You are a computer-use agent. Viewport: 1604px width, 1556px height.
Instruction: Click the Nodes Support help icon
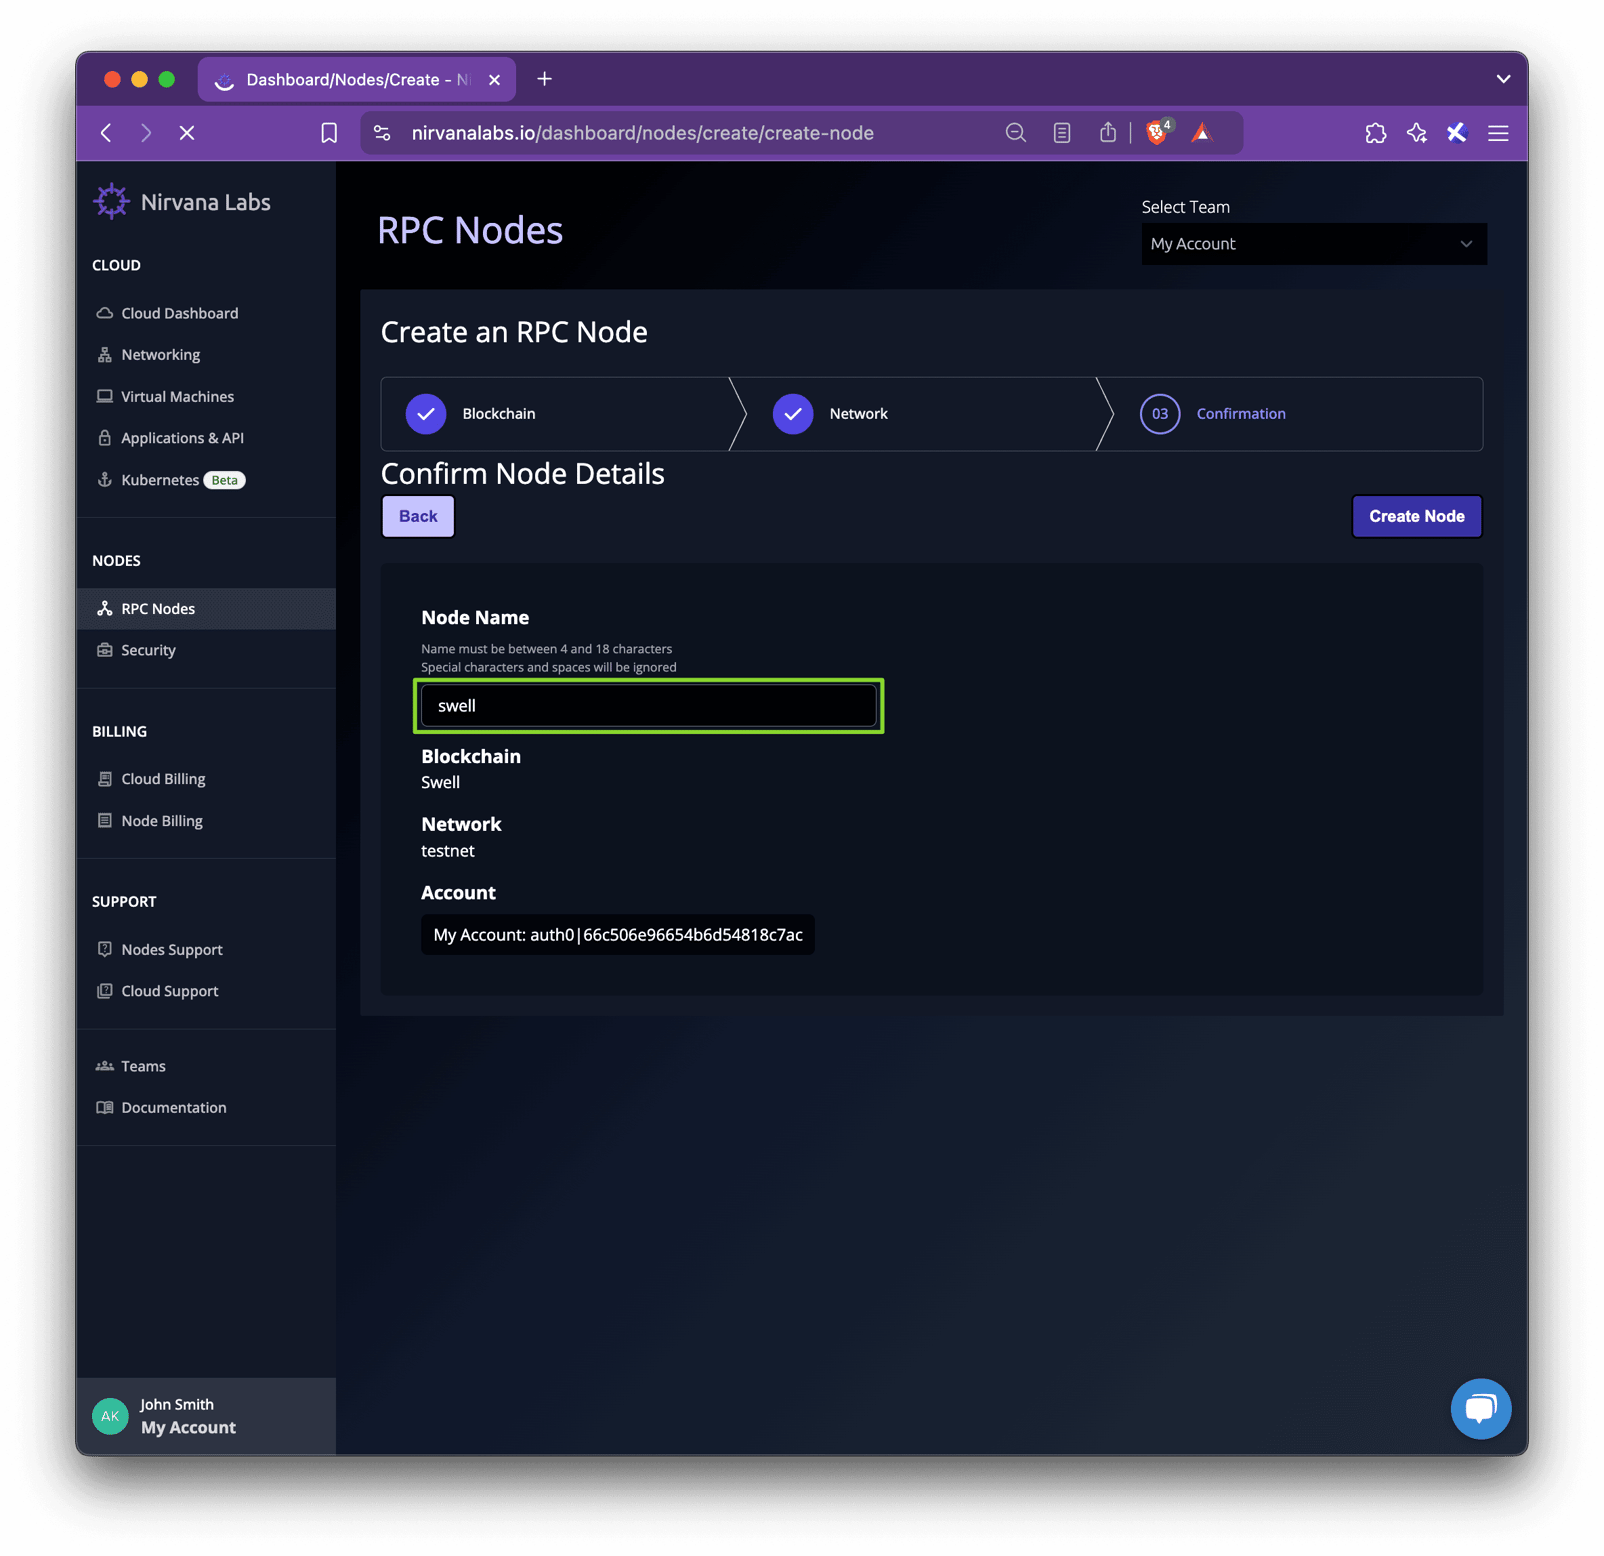(104, 949)
